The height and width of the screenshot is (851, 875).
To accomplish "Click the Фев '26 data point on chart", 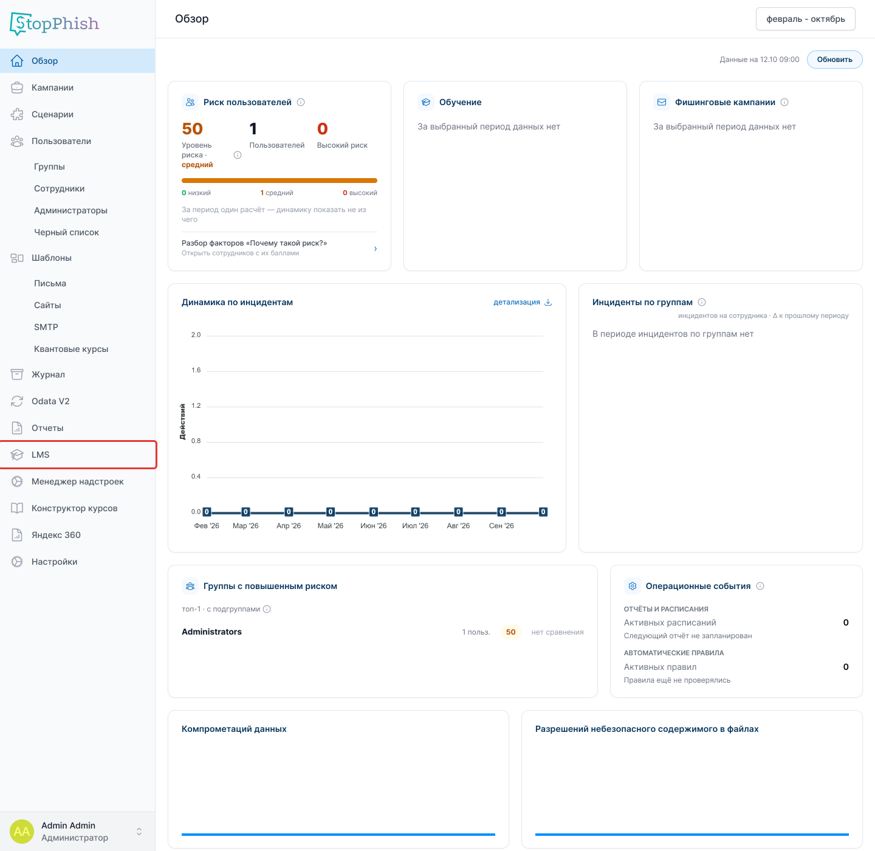I will [x=206, y=512].
